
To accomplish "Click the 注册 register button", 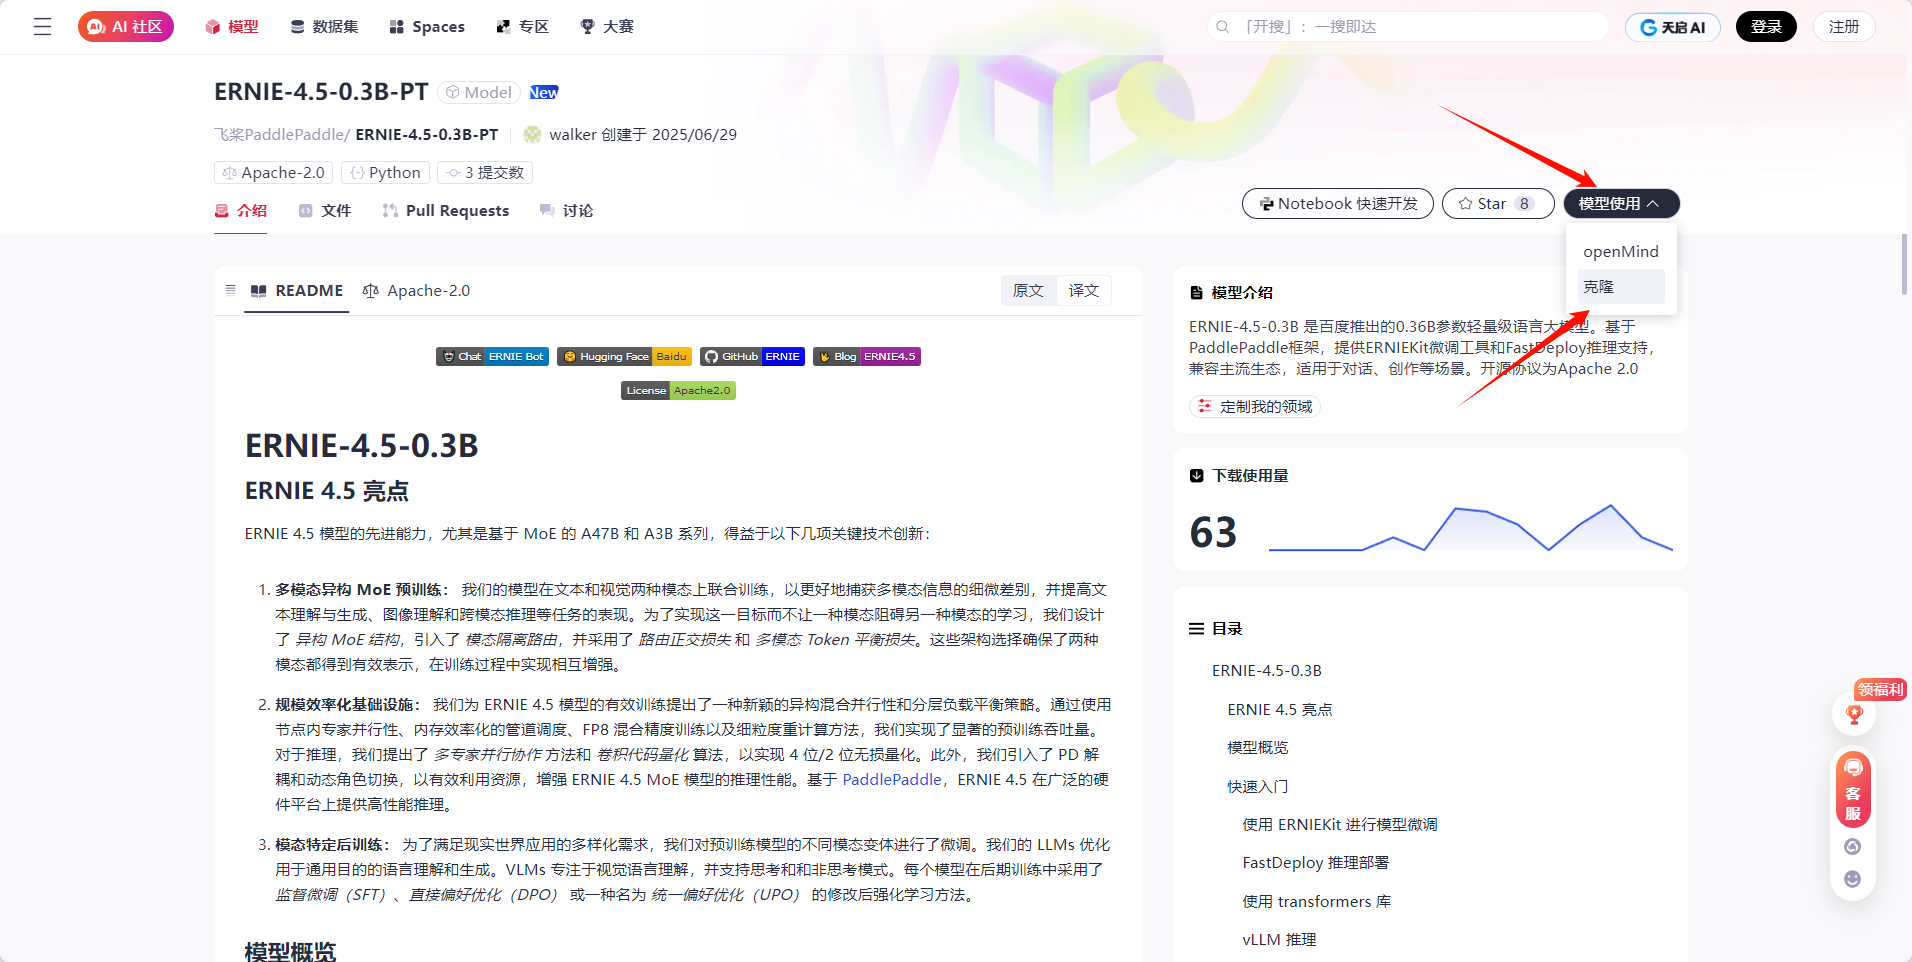I will (1844, 27).
